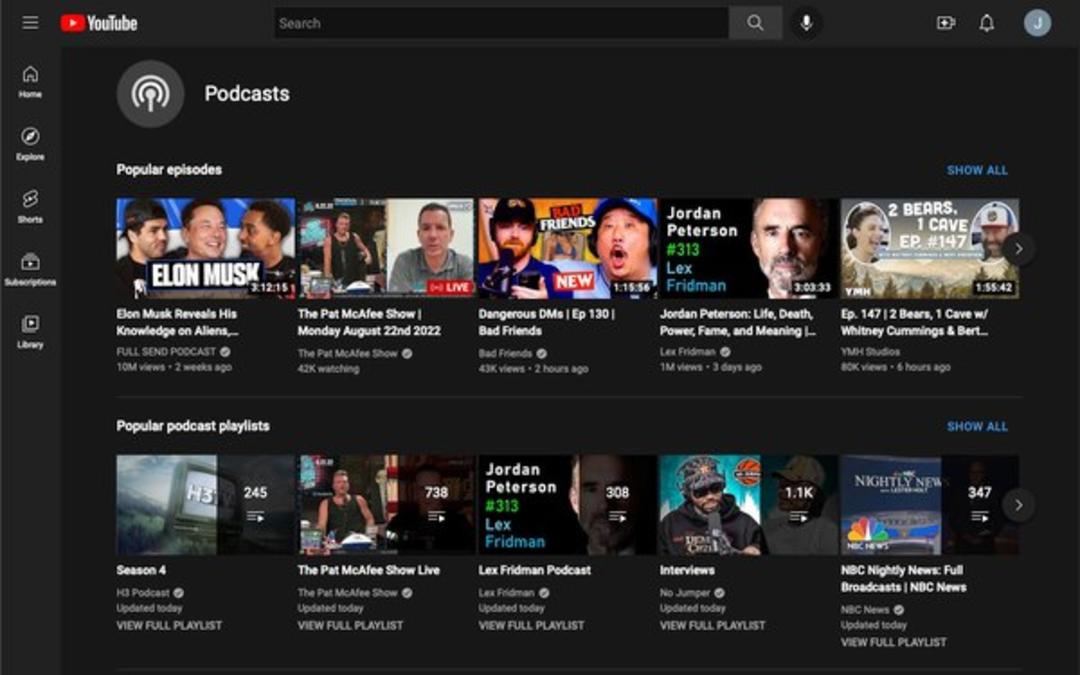Viewport: 1080px width, 675px height.
Task: Click Show All for podcast playlists
Action: tap(977, 426)
